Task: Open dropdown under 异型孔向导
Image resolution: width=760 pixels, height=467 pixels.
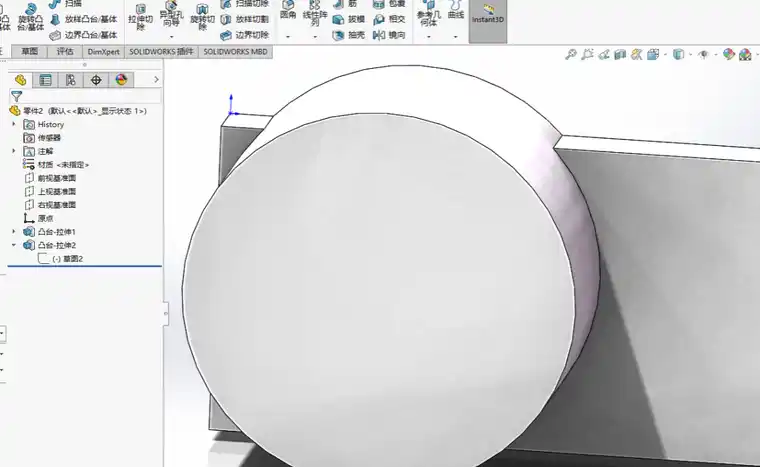Action: (171, 37)
